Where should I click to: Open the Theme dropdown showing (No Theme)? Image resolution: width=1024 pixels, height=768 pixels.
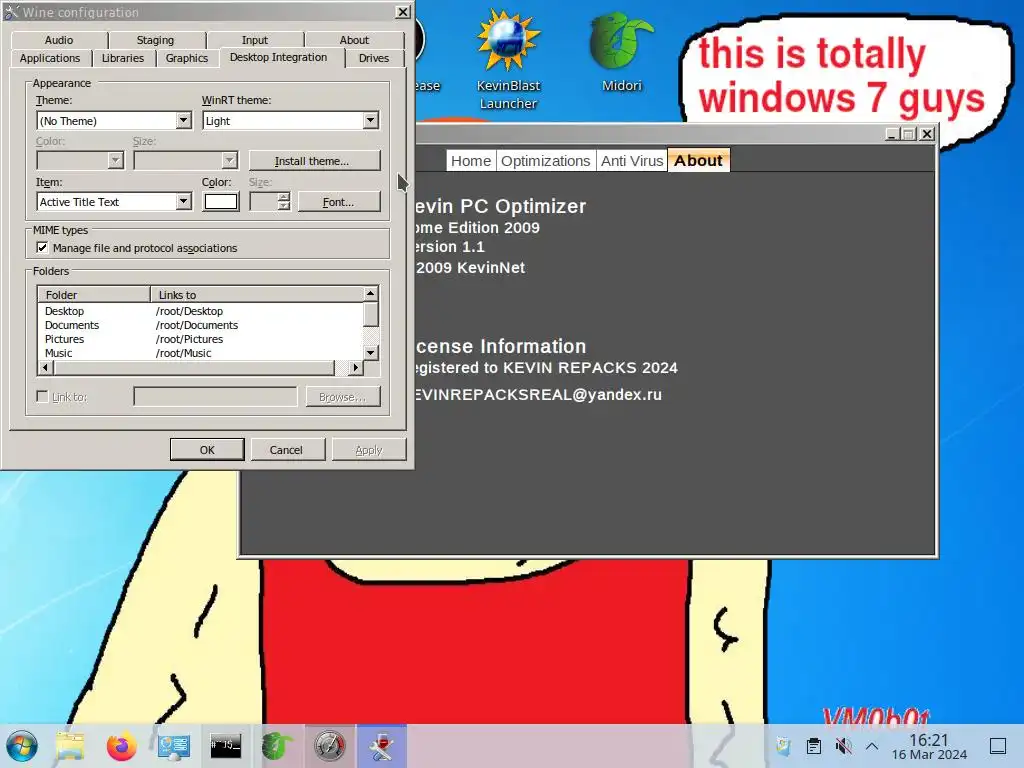pyautogui.click(x=114, y=121)
